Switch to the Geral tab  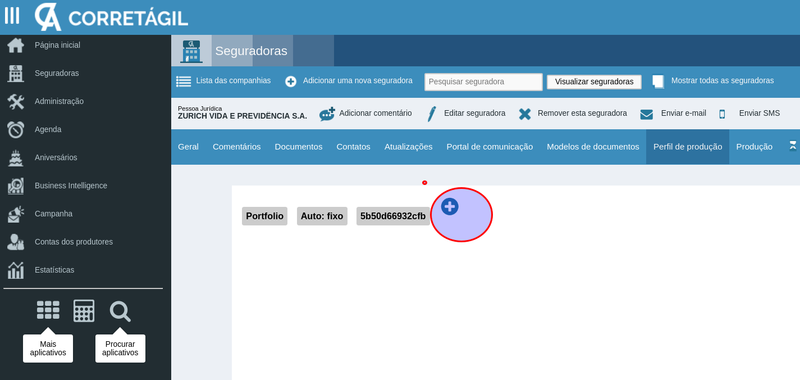coord(188,147)
